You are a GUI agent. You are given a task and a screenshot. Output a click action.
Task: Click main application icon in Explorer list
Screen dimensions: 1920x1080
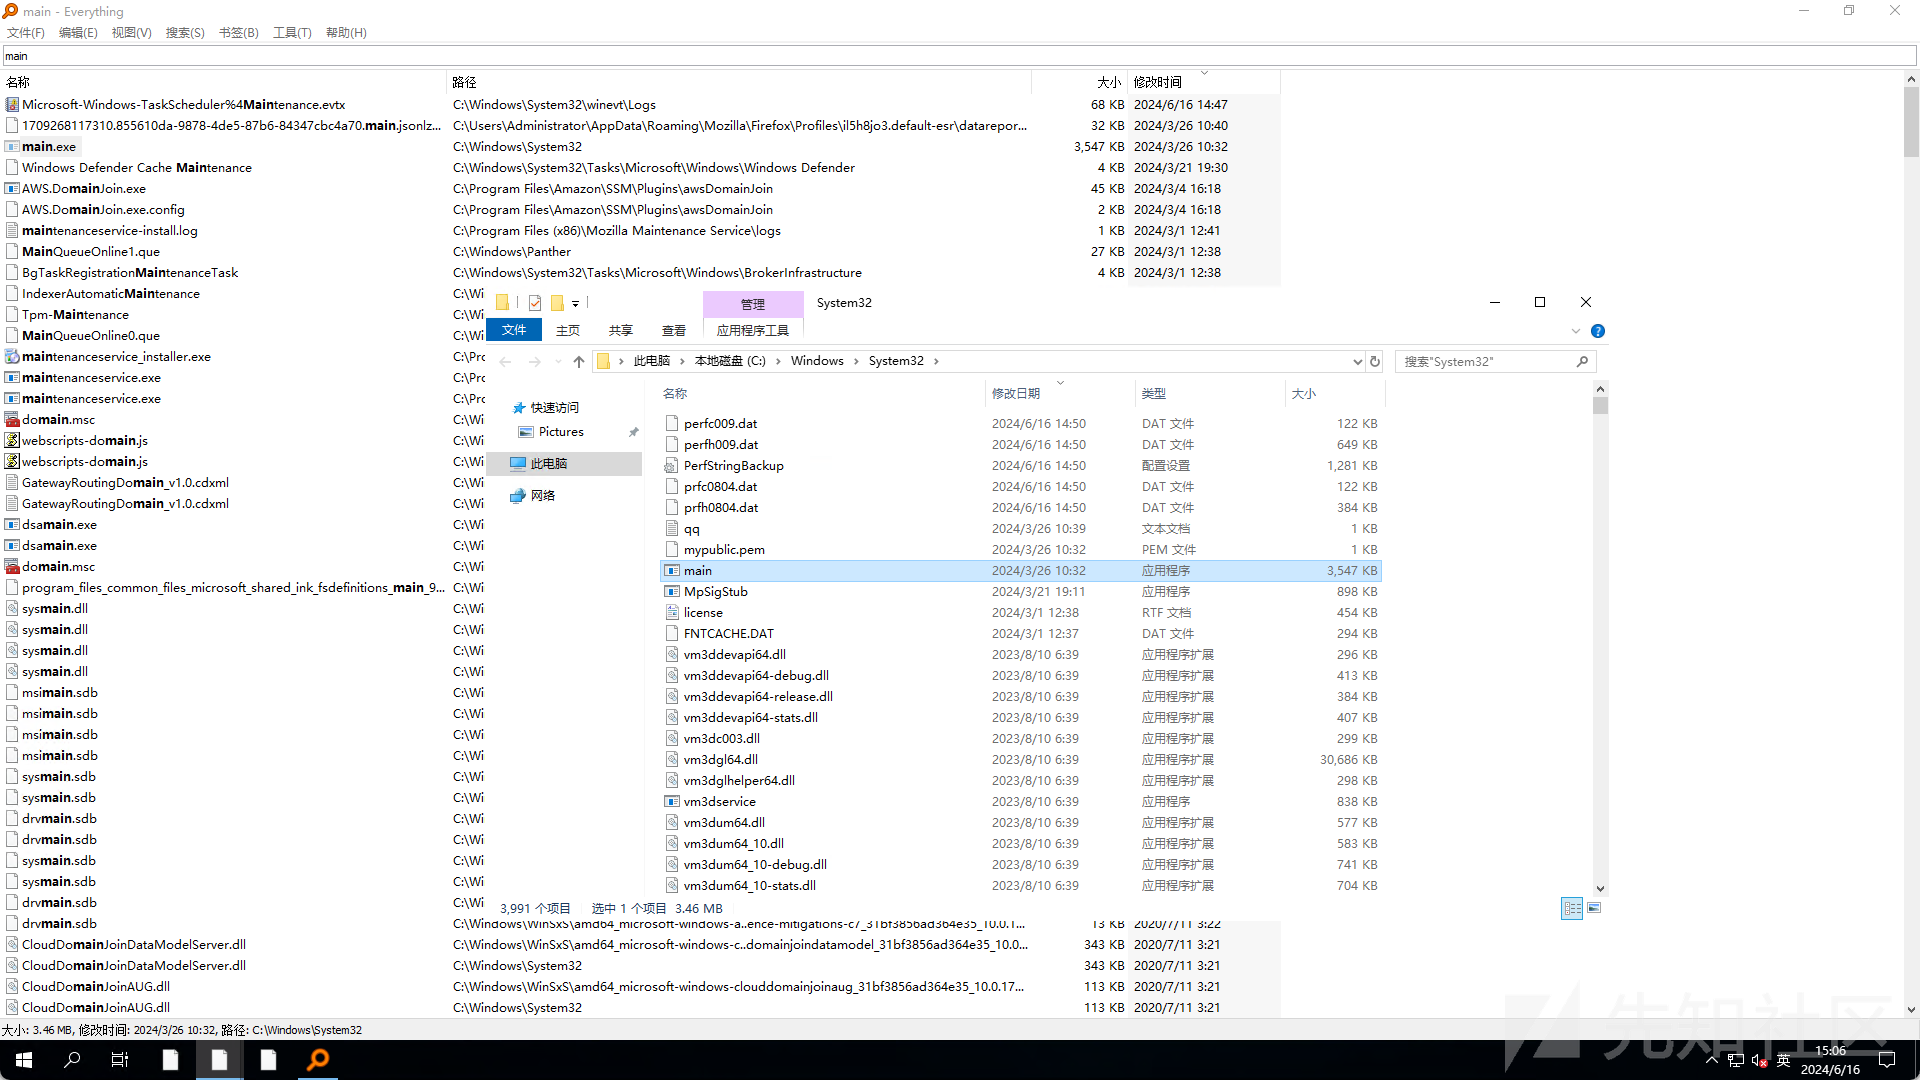[x=673, y=570]
